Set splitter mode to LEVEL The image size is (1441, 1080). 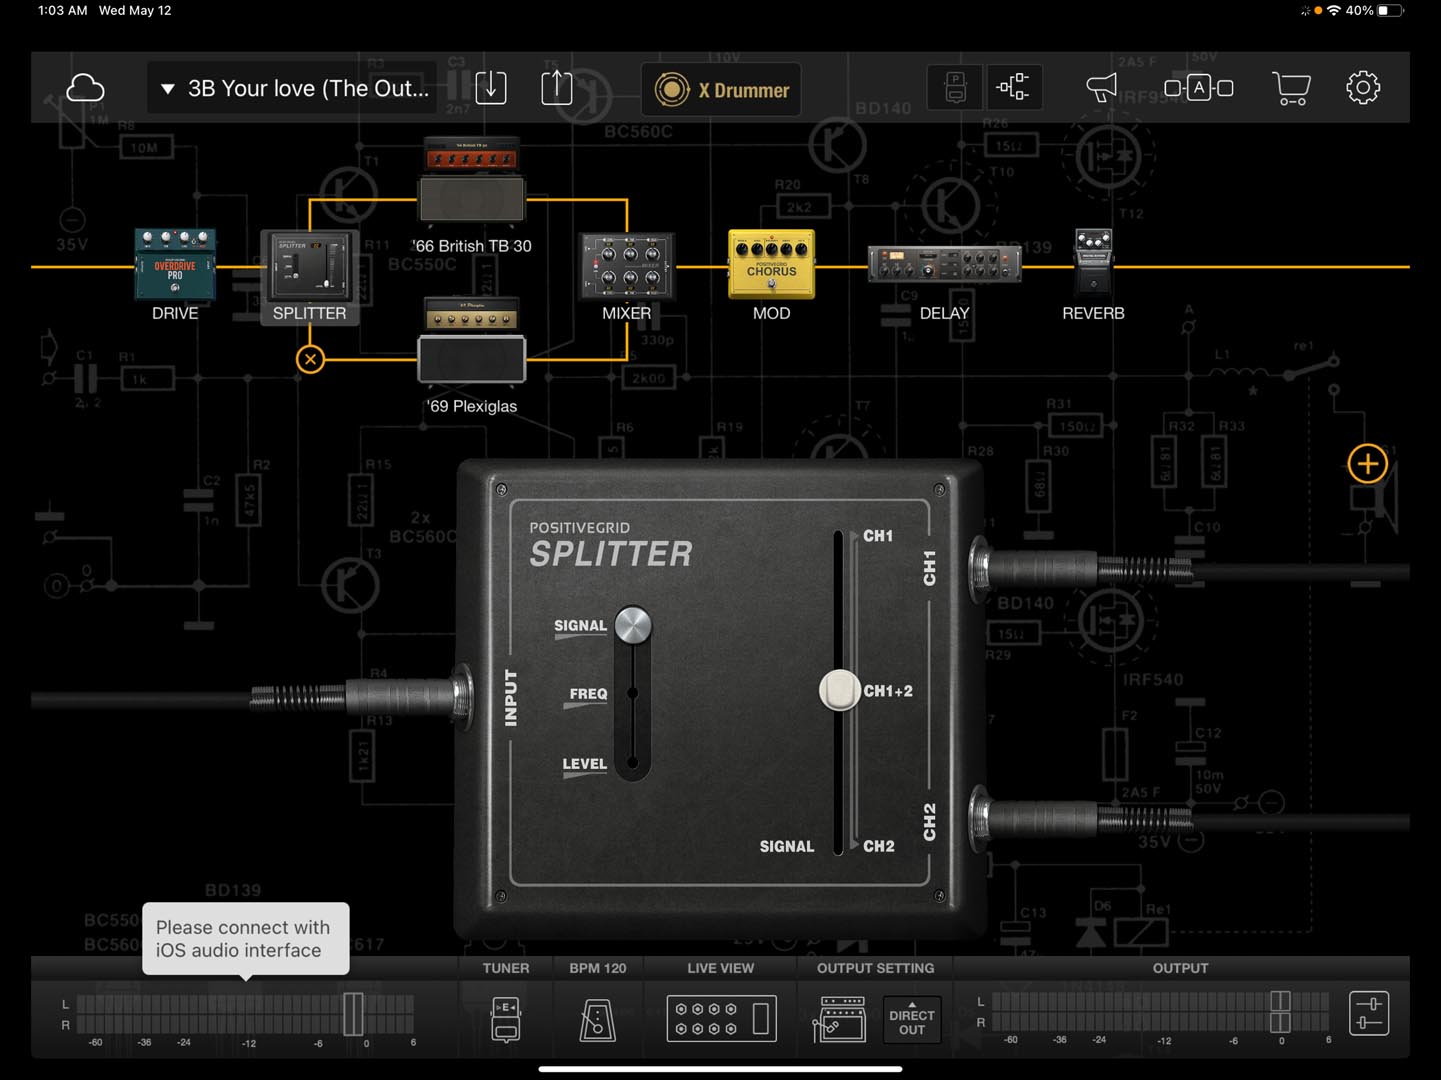(584, 764)
